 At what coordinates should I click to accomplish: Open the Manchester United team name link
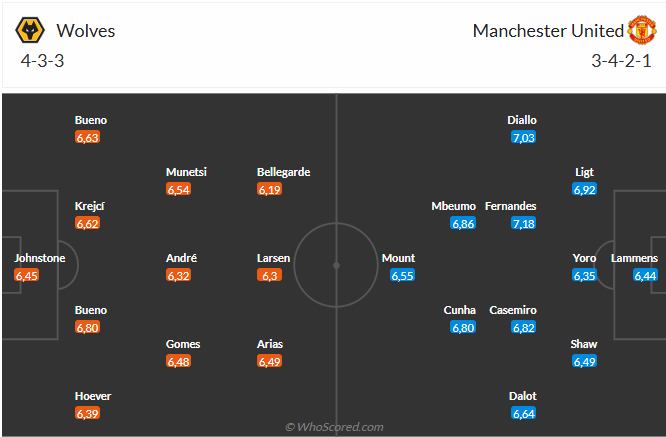[548, 31]
